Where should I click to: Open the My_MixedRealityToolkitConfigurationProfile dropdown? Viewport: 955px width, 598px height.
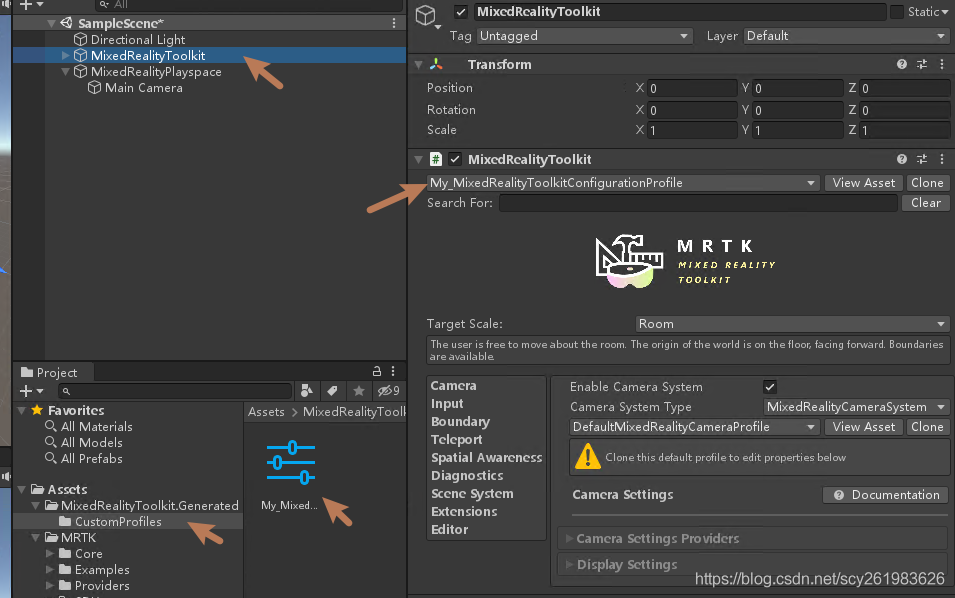[623, 183]
